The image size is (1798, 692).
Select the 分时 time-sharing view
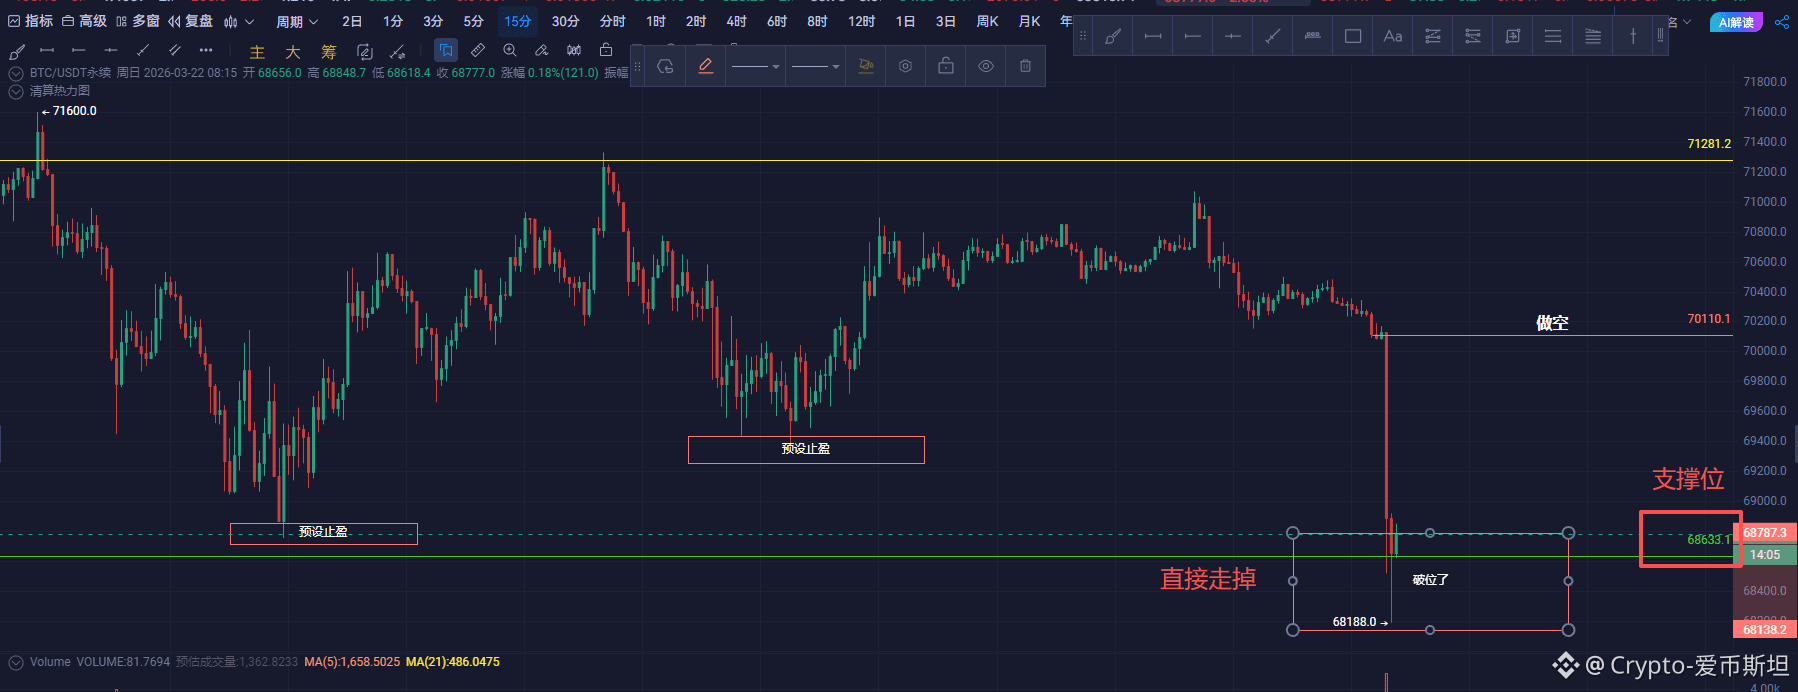pos(612,21)
